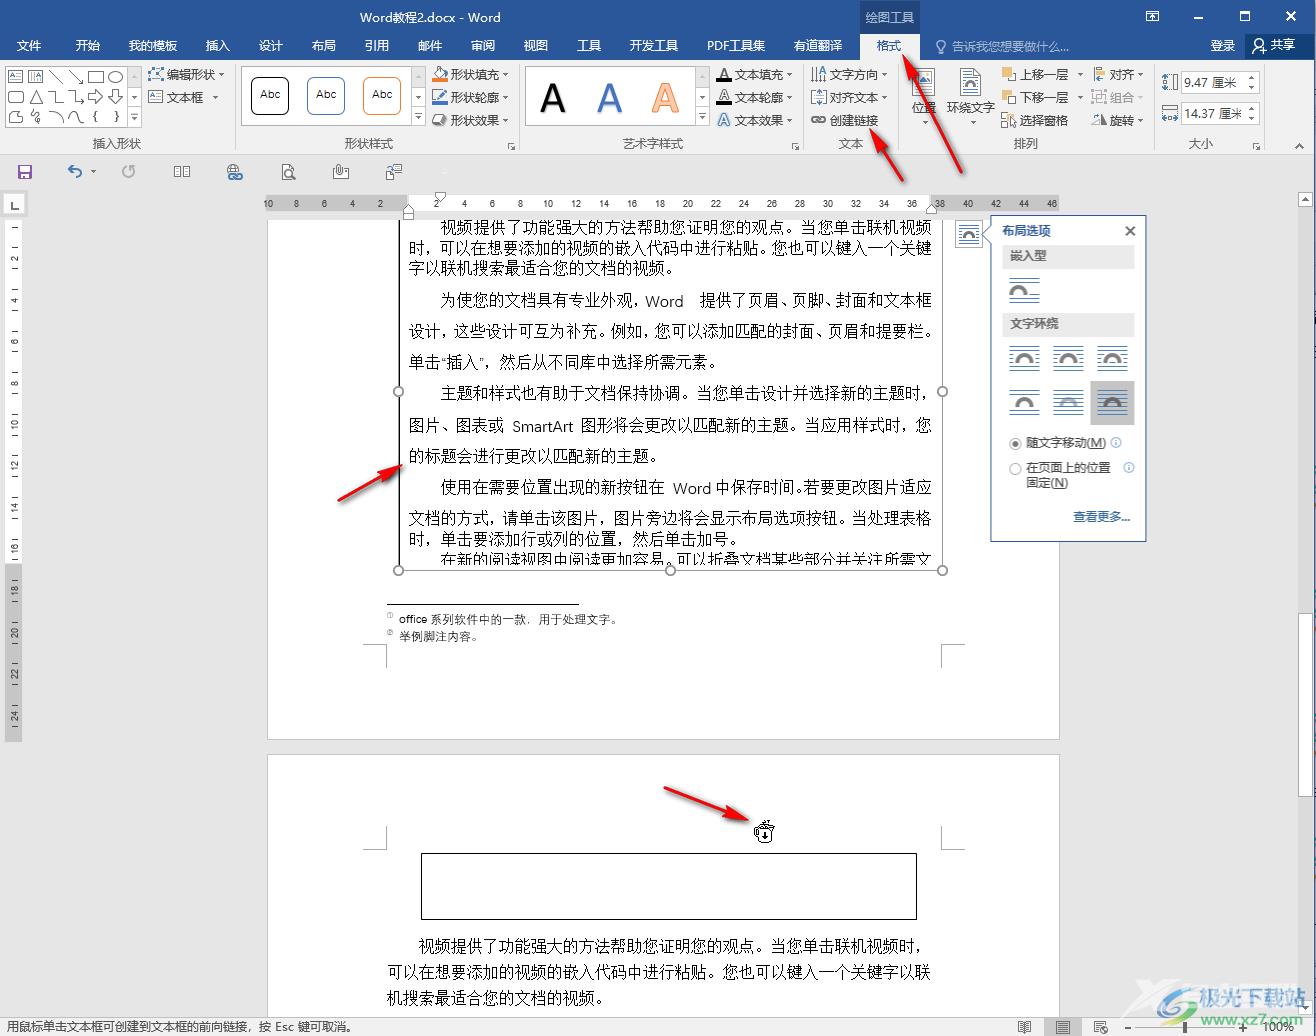Click the Save icon in quick access toolbar

pyautogui.click(x=25, y=172)
